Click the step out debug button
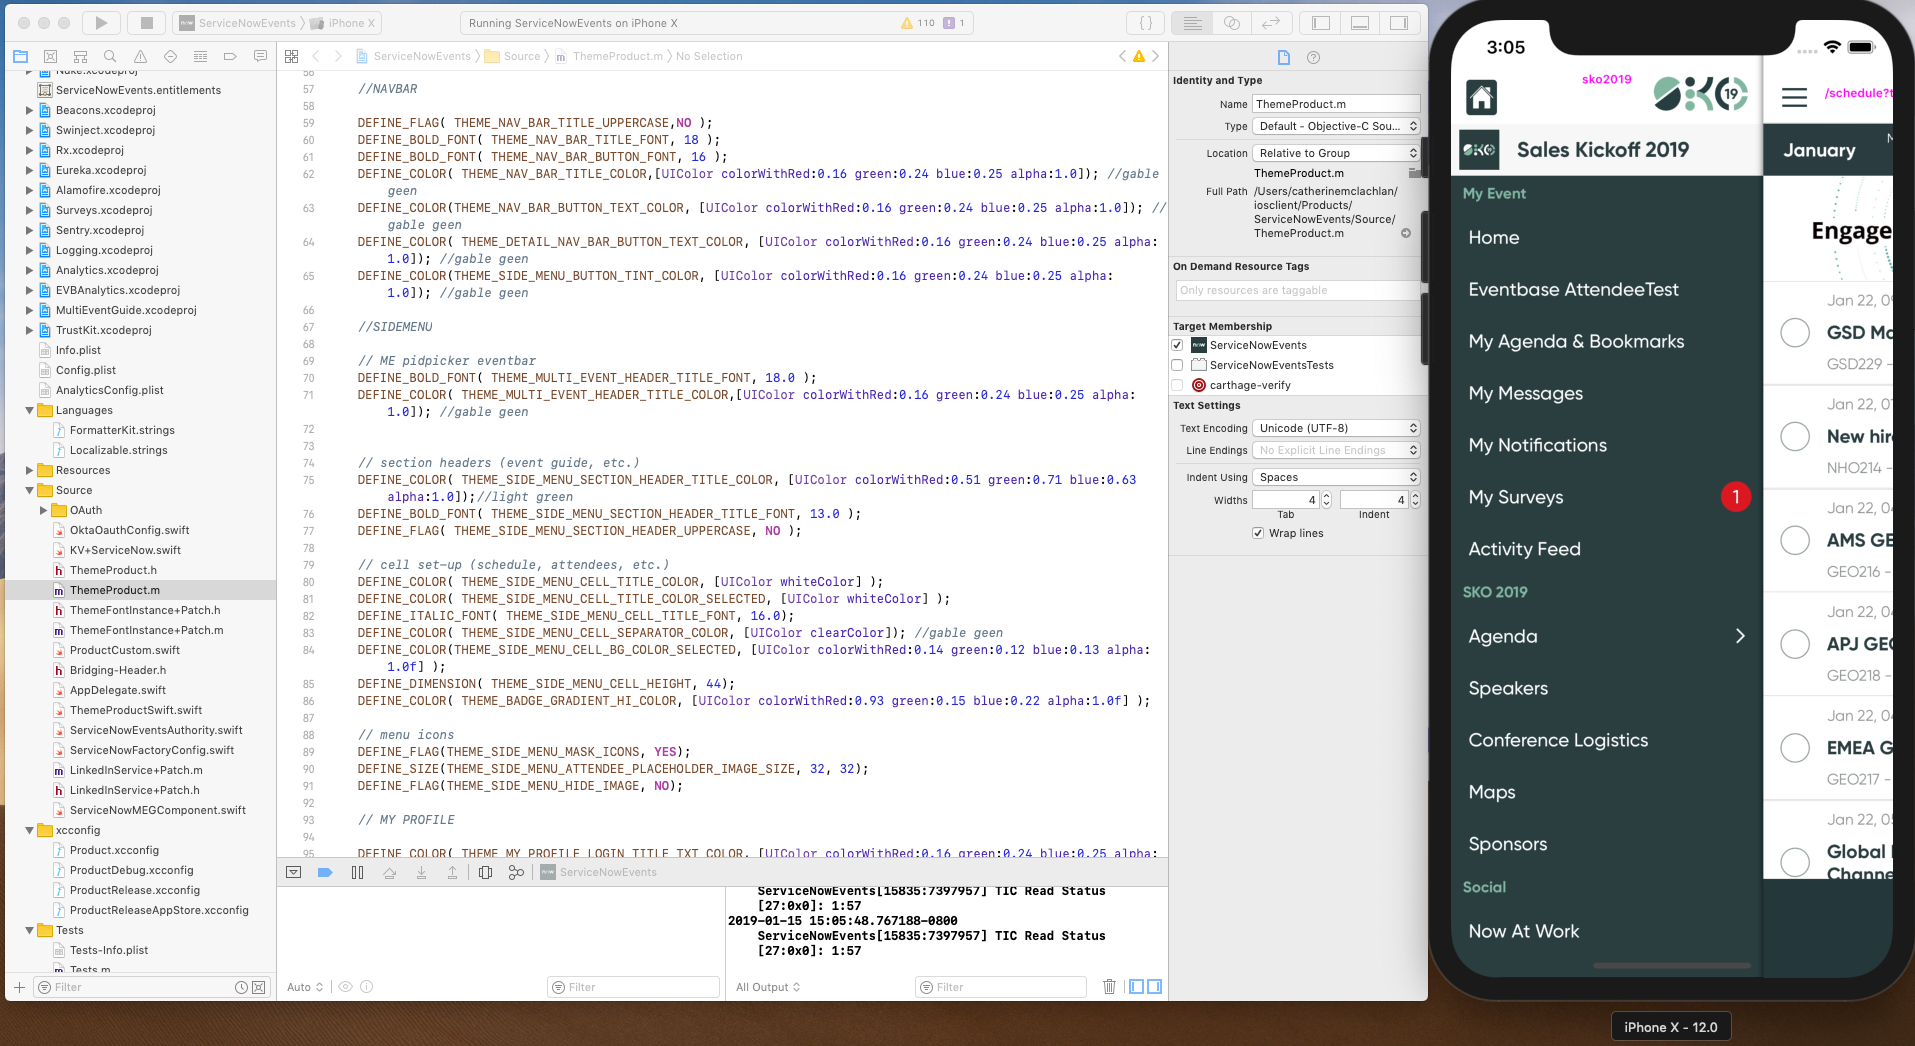 [x=452, y=872]
